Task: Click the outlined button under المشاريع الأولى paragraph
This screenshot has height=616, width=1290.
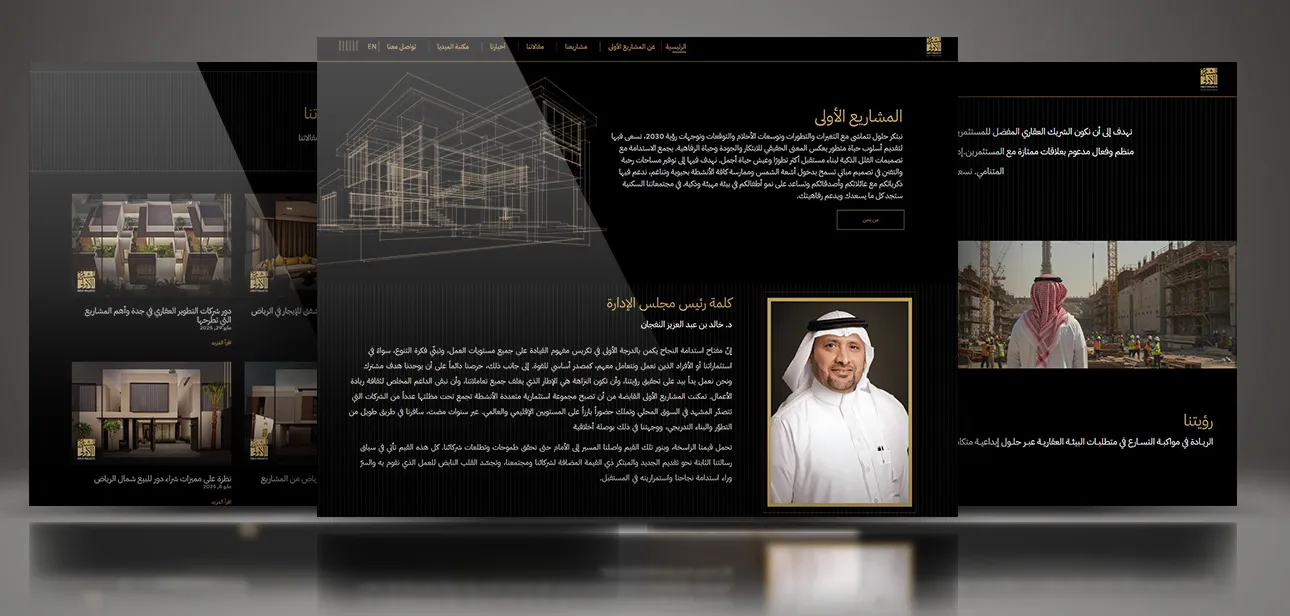Action: [x=870, y=220]
